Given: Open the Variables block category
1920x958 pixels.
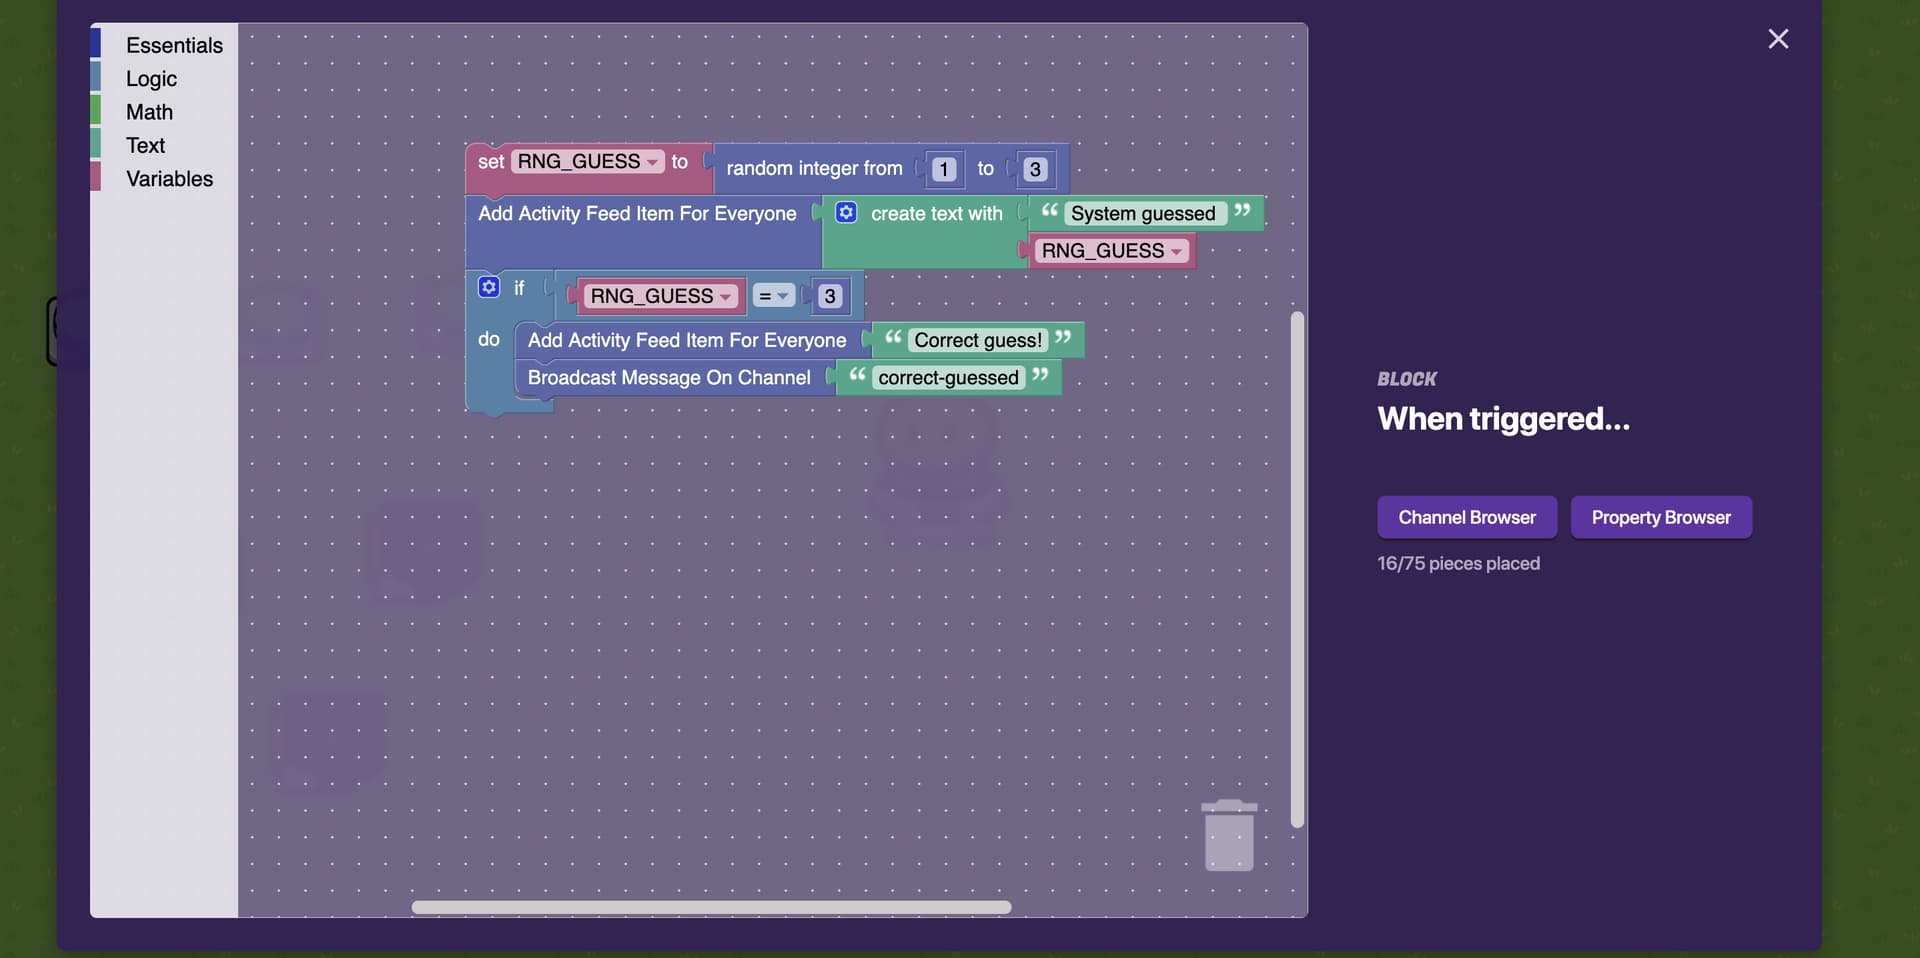Looking at the screenshot, I should [169, 179].
